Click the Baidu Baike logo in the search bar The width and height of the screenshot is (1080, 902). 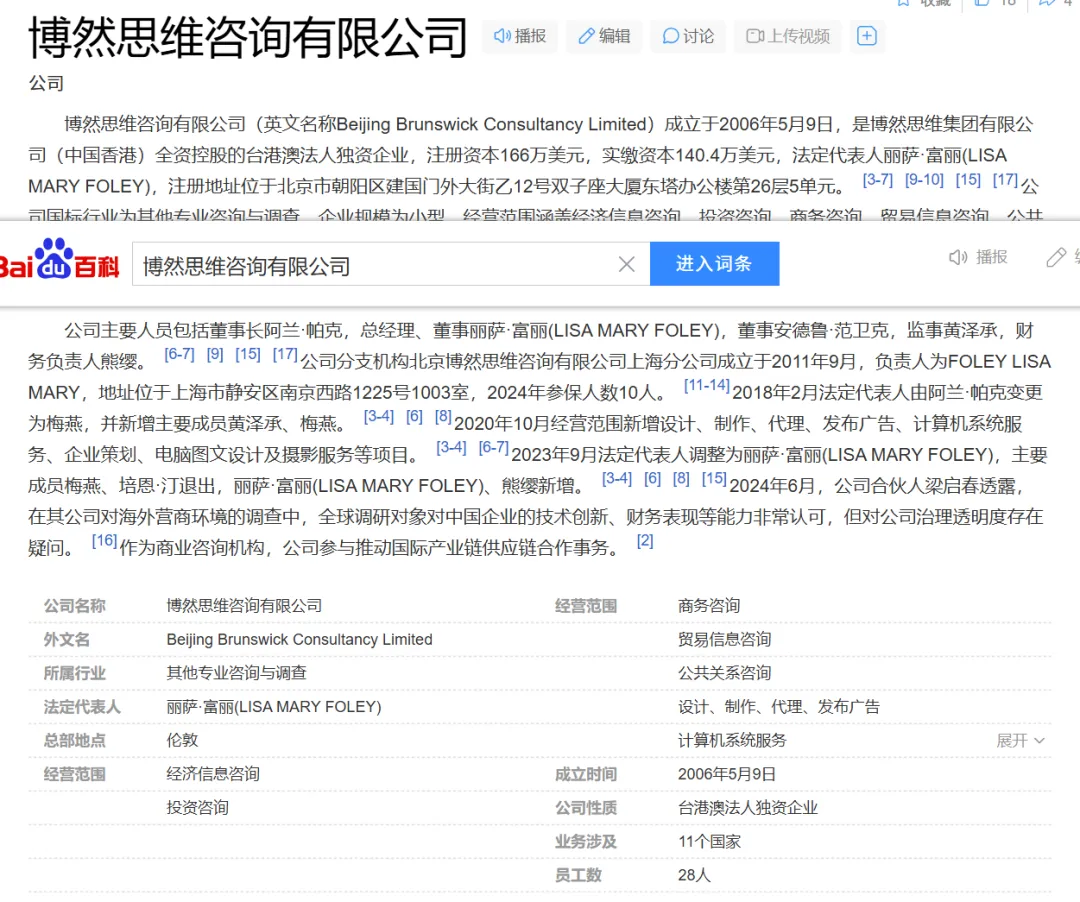click(59, 260)
